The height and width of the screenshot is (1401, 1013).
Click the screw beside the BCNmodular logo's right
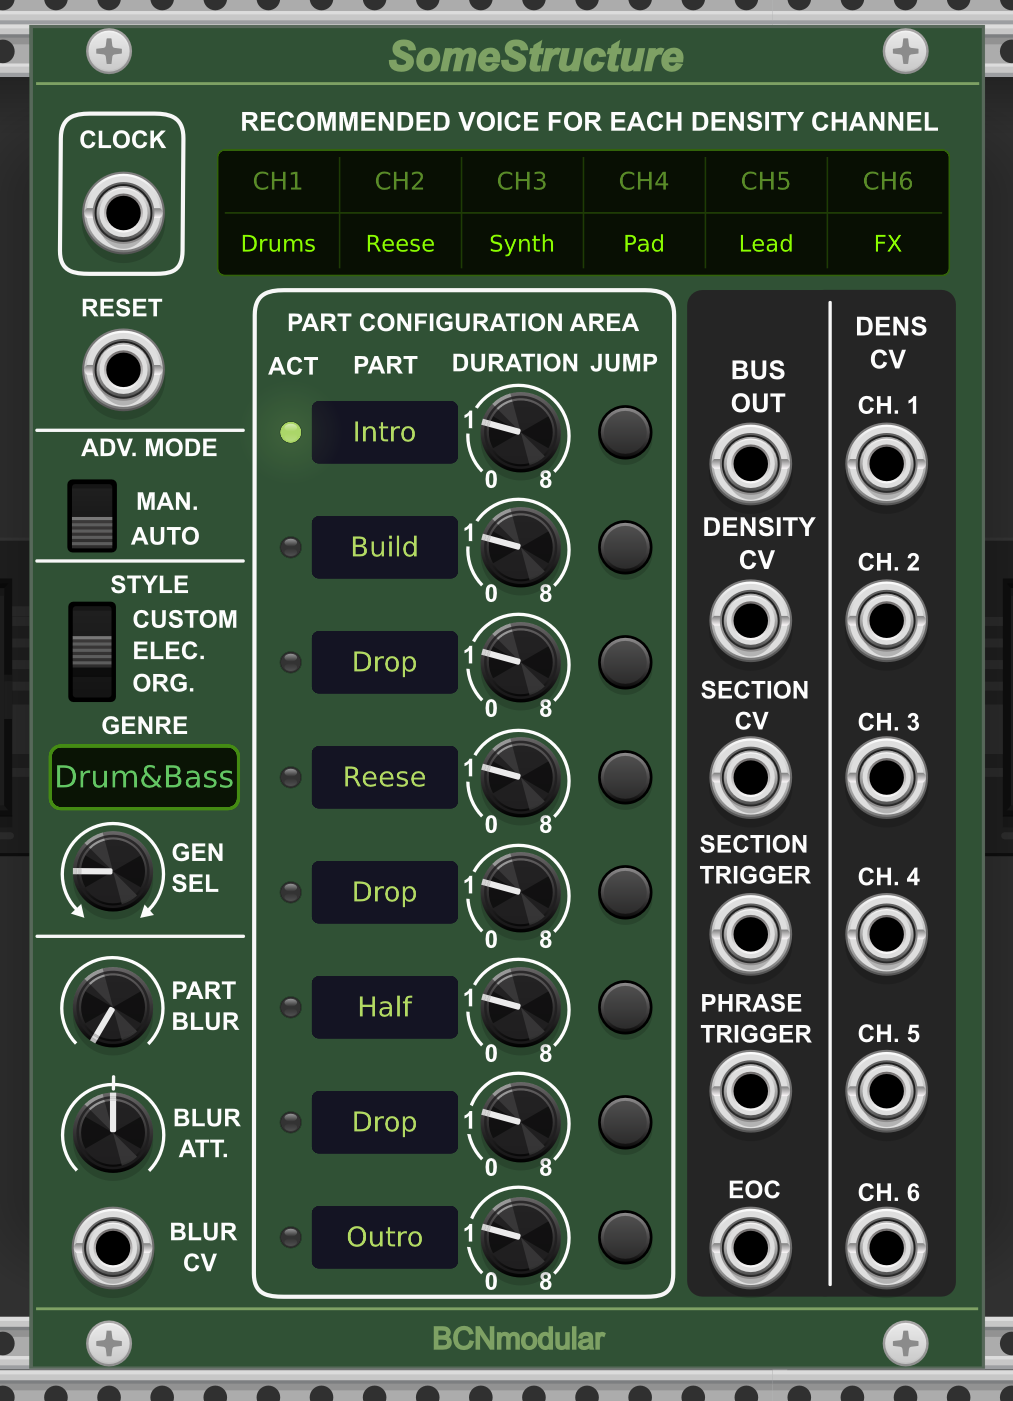(x=906, y=1343)
